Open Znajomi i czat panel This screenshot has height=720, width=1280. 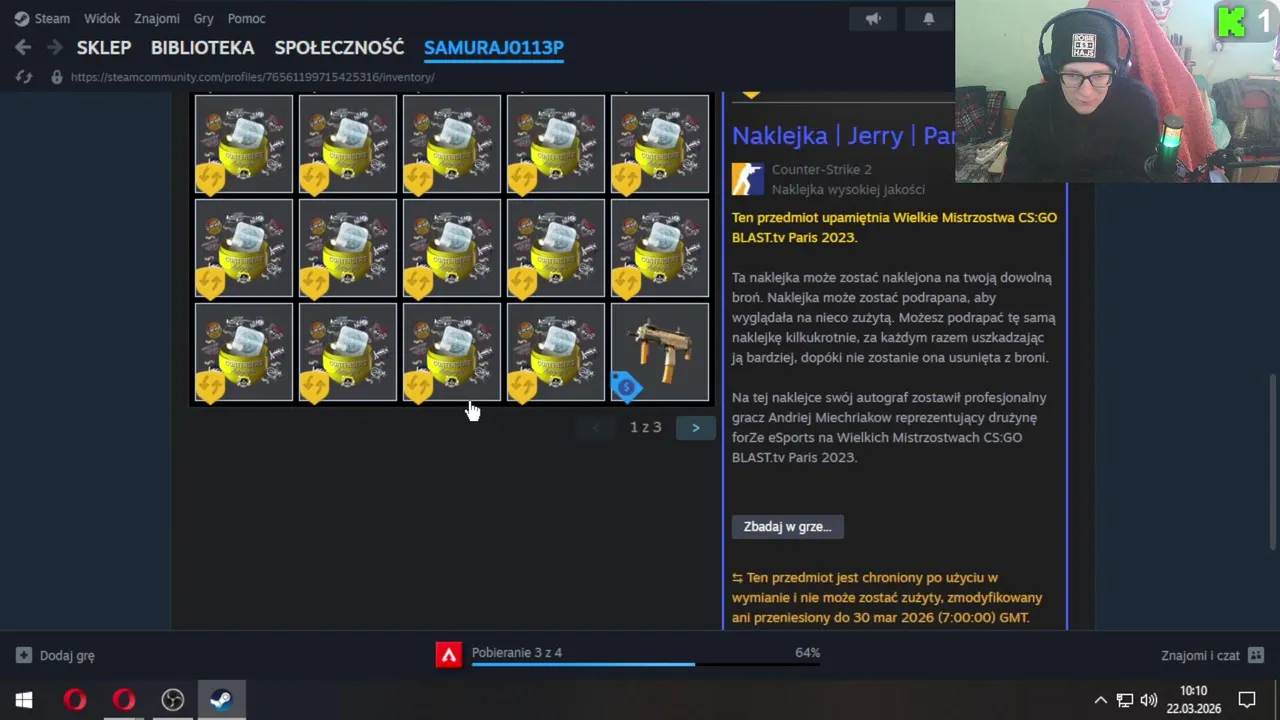(1200, 655)
